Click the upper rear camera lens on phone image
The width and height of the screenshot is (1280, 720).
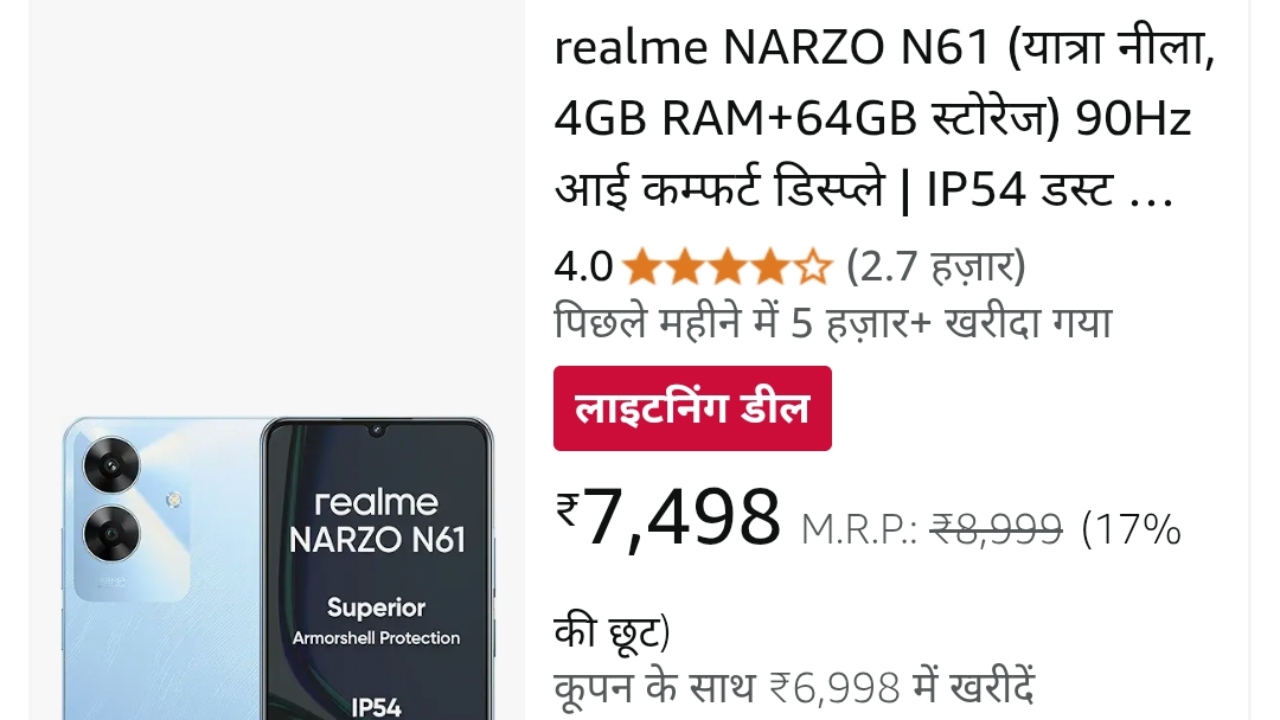click(x=111, y=465)
